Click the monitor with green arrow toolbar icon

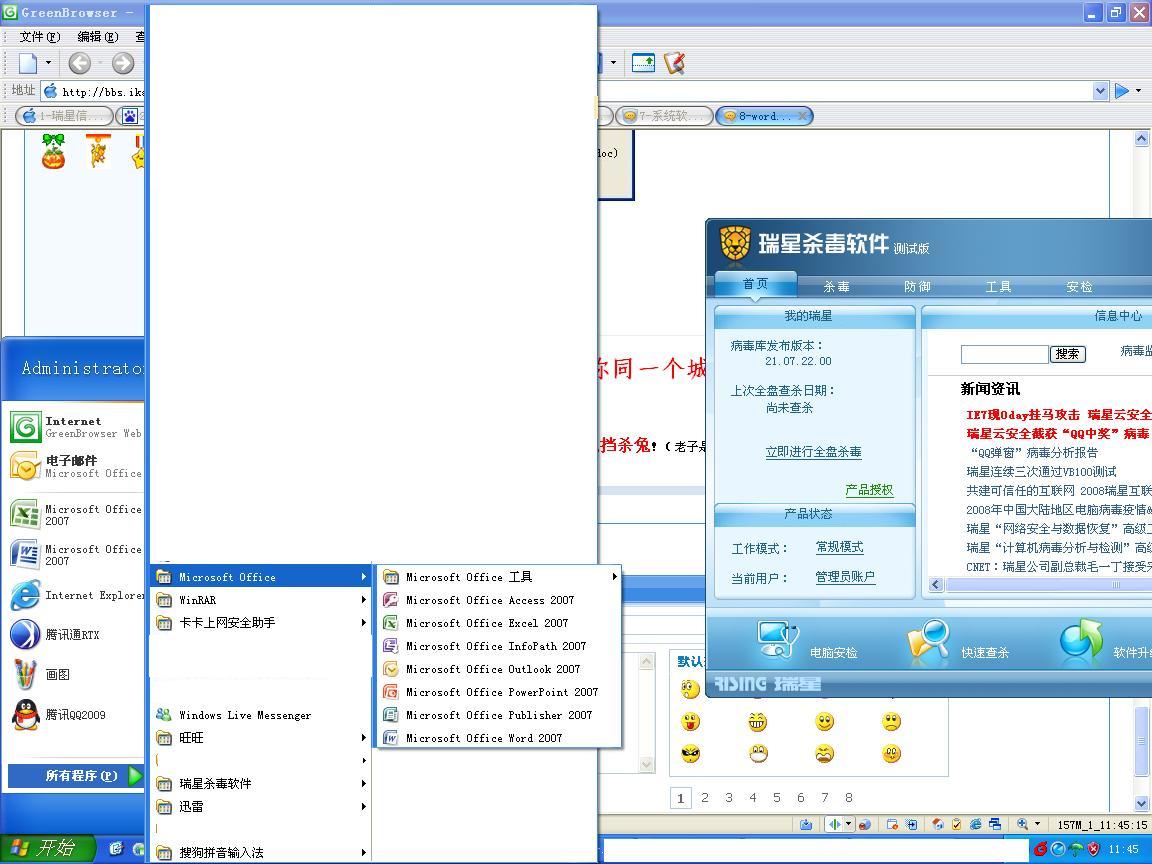click(643, 63)
